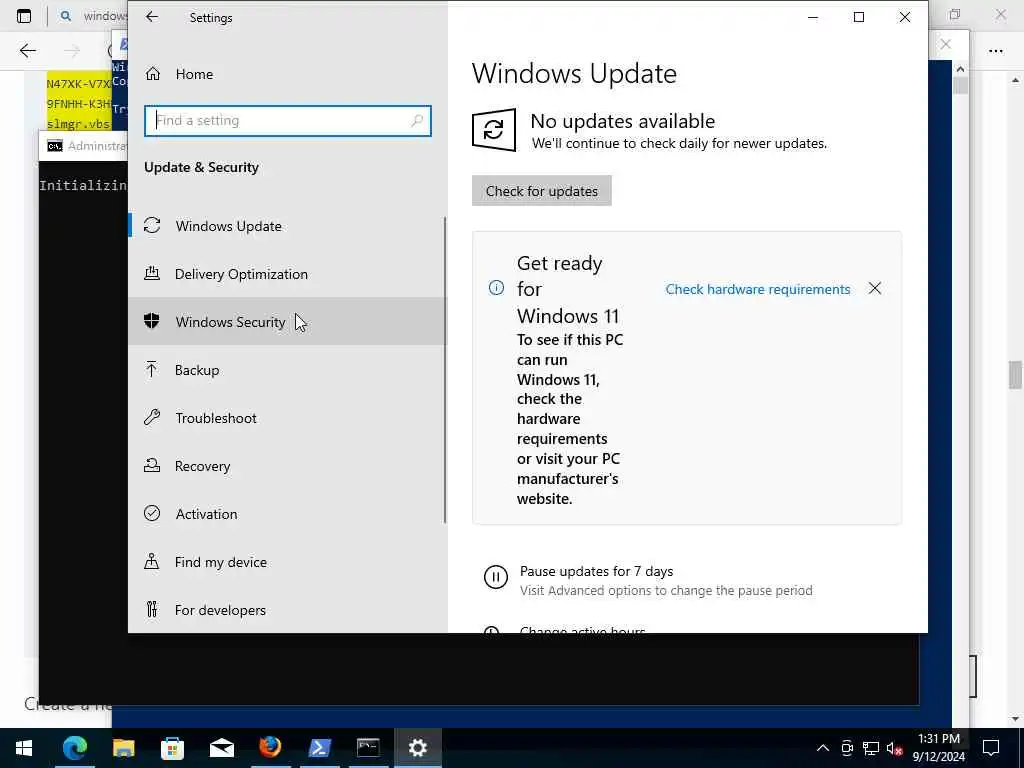Image resolution: width=1024 pixels, height=768 pixels.
Task: Switch to PowerShell on taskbar
Action: click(319, 748)
